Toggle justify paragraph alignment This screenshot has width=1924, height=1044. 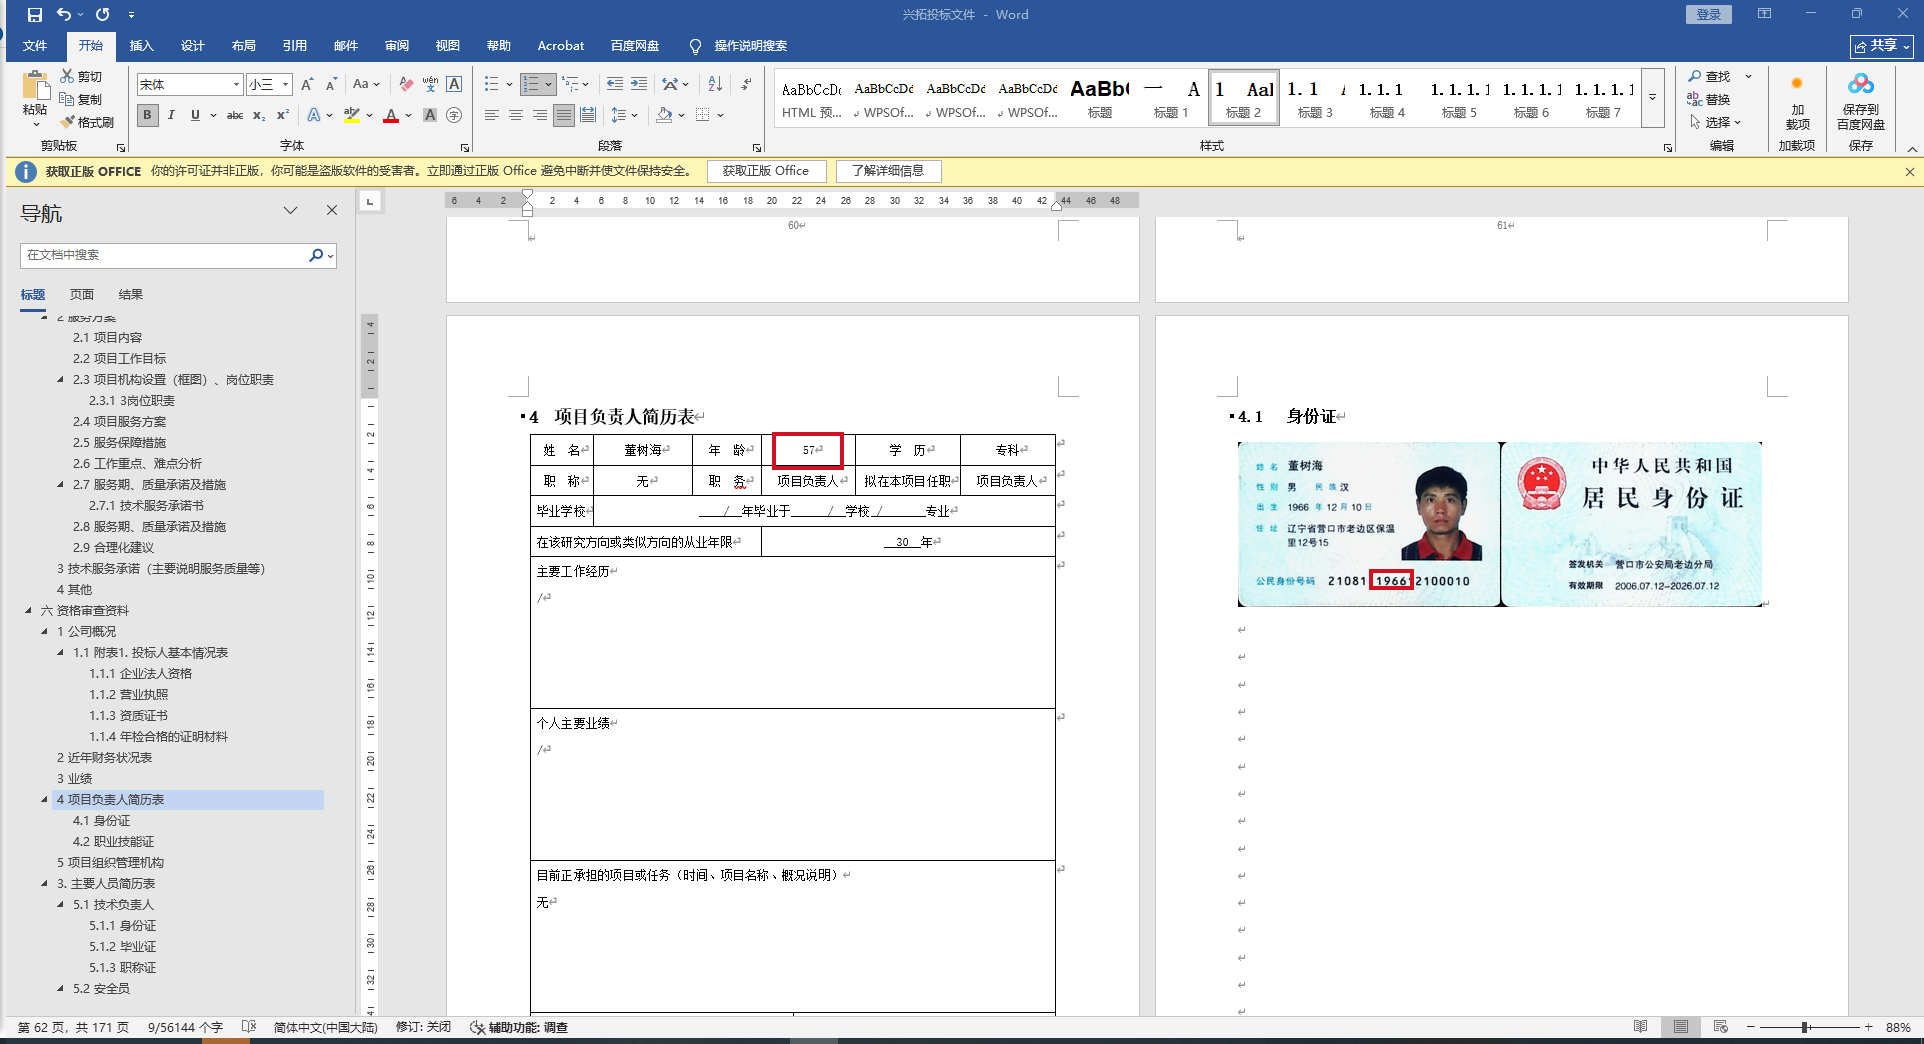(x=564, y=115)
